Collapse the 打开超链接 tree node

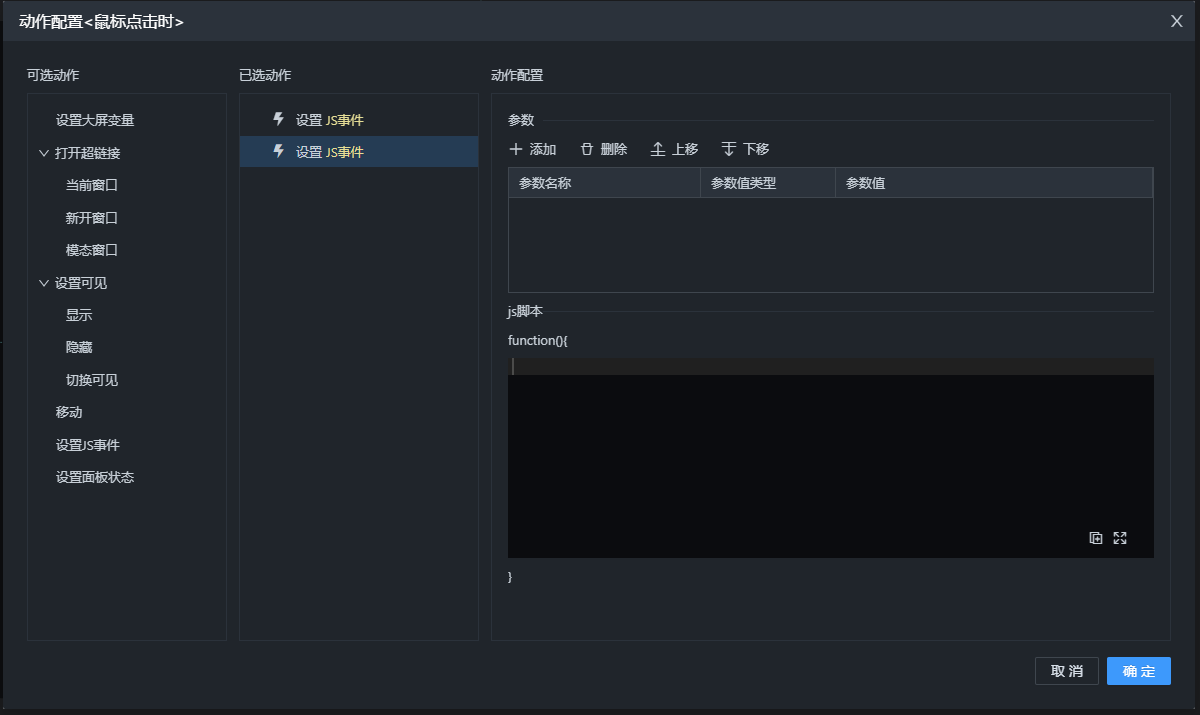click(x=43, y=153)
